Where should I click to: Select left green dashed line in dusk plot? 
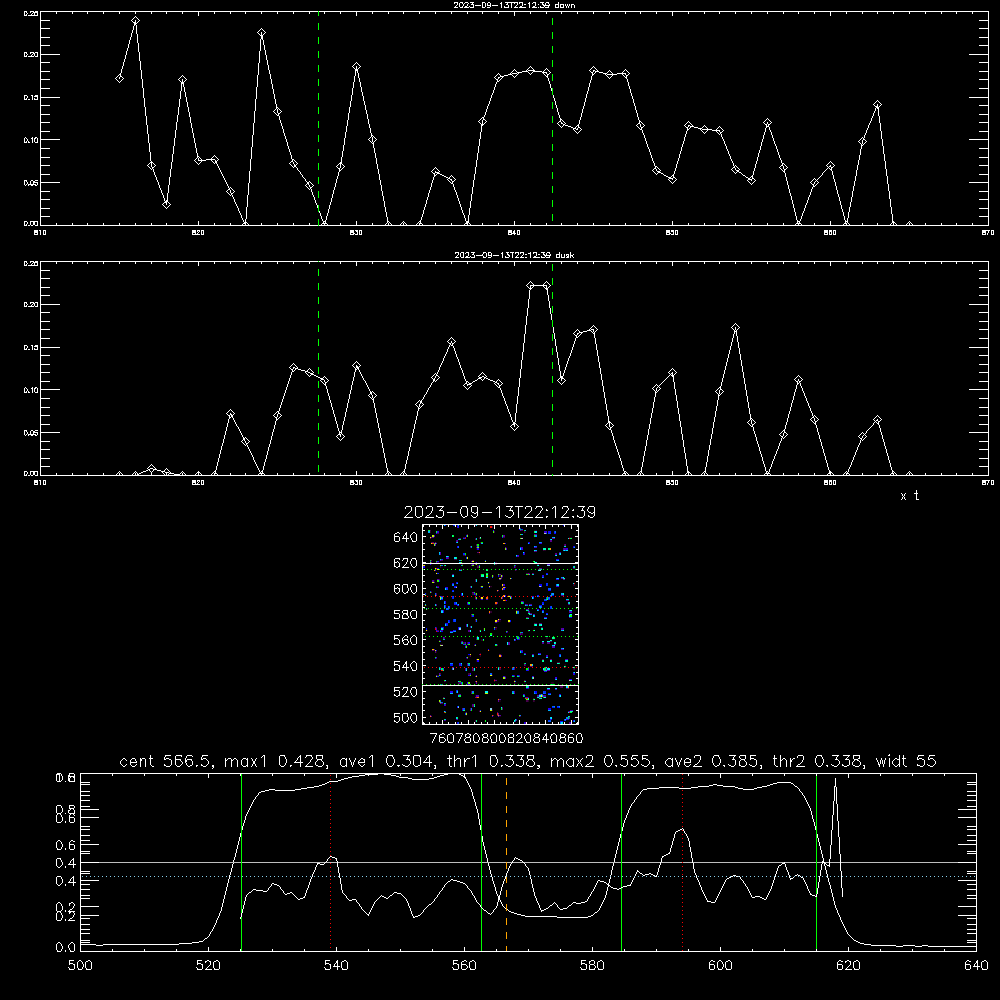click(318, 369)
